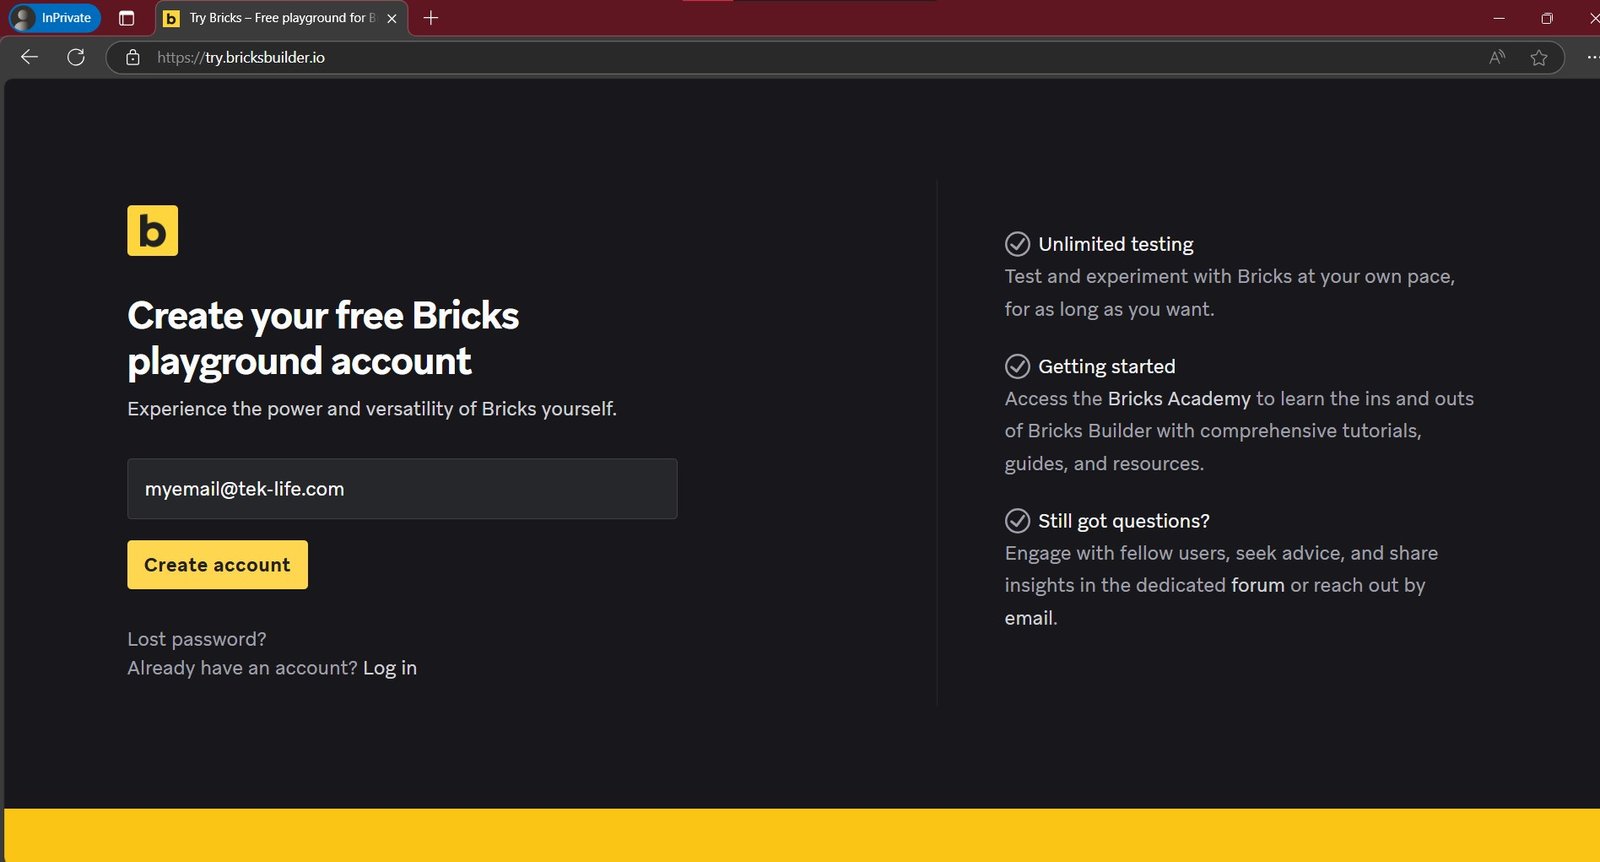Open browser settings ellipsis menu
The image size is (1600, 862).
click(x=1591, y=57)
